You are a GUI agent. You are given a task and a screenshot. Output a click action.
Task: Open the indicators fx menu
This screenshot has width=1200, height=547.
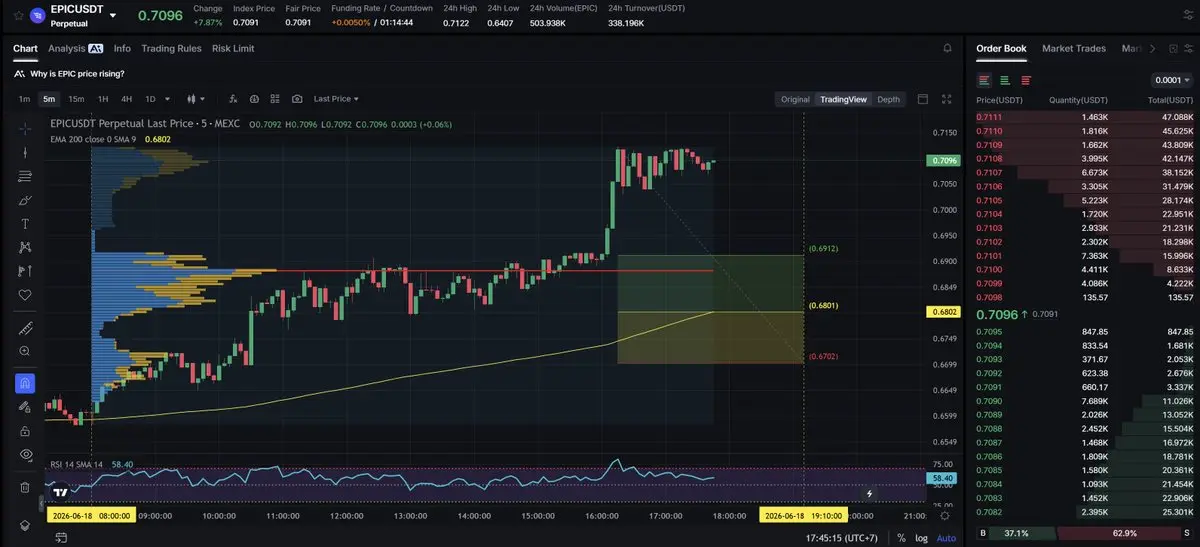pos(233,99)
